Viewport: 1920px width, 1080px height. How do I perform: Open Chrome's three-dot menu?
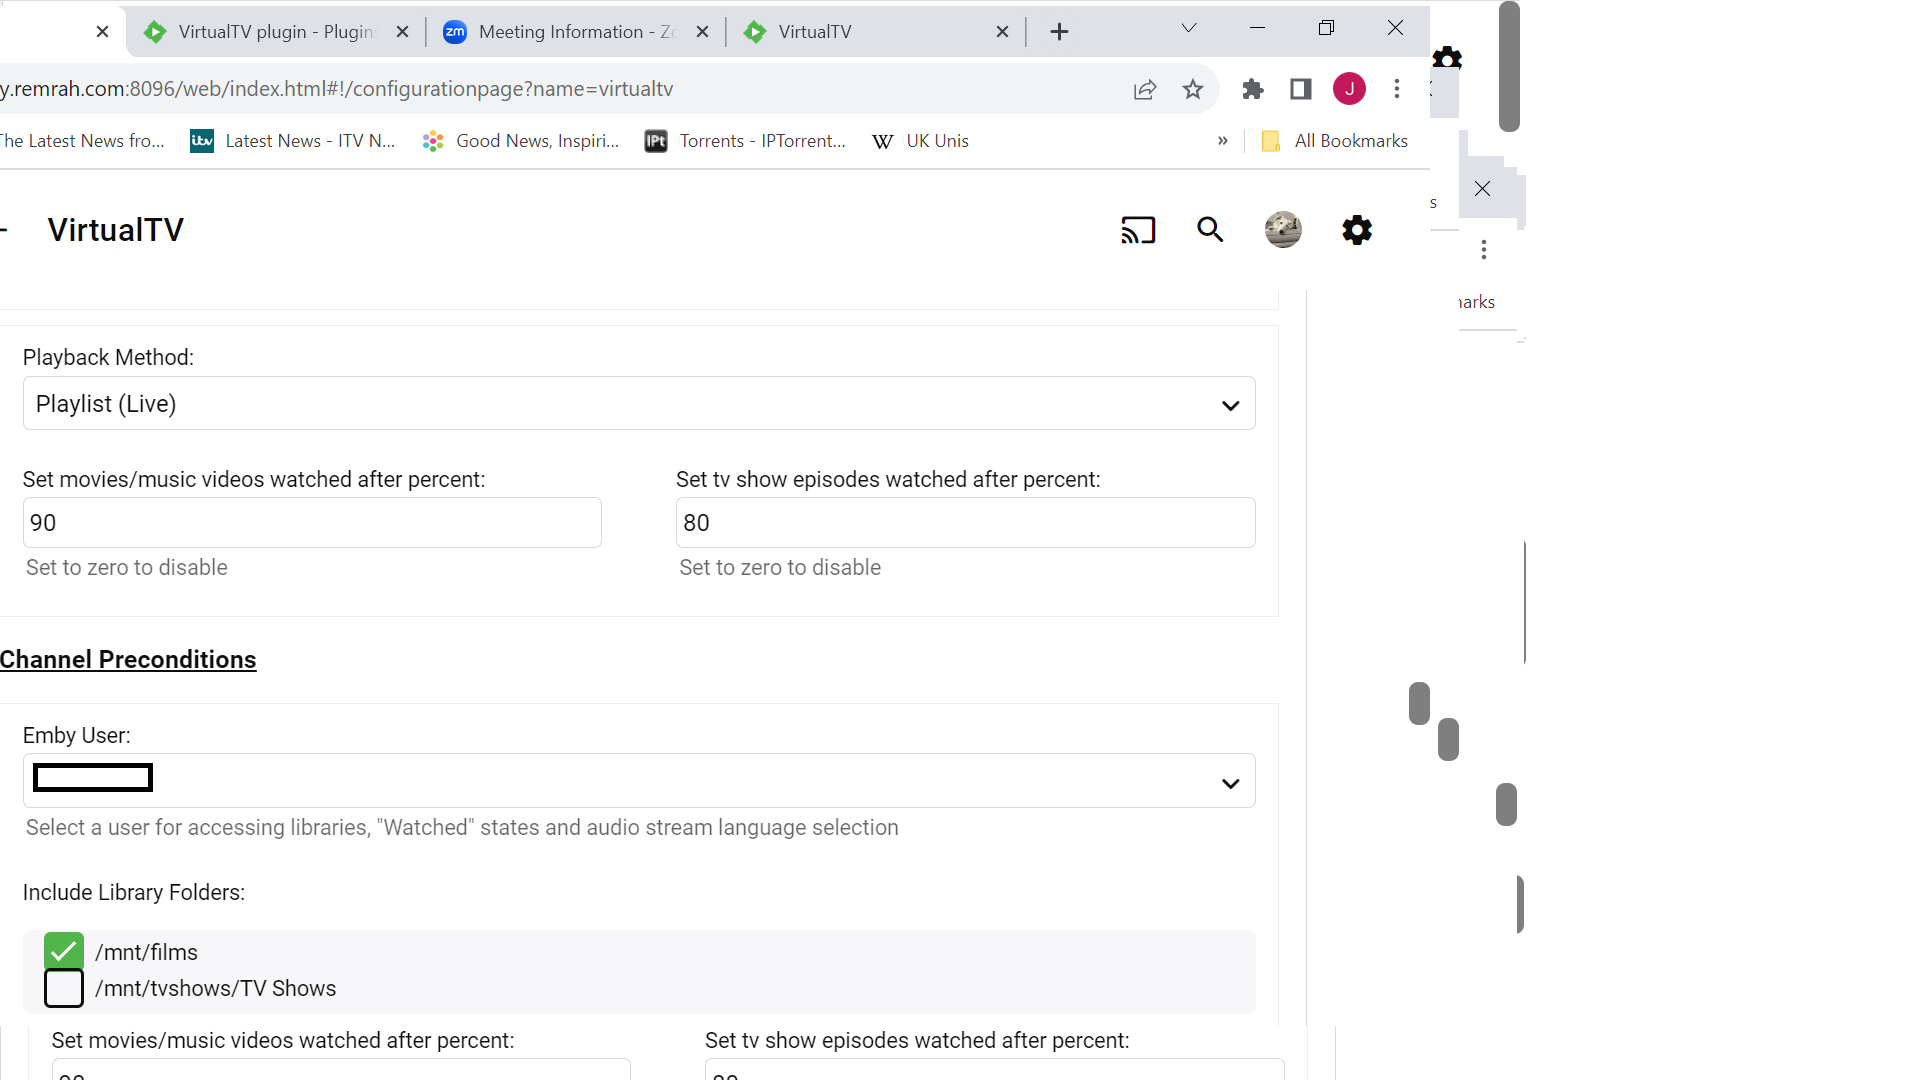[x=1397, y=89]
